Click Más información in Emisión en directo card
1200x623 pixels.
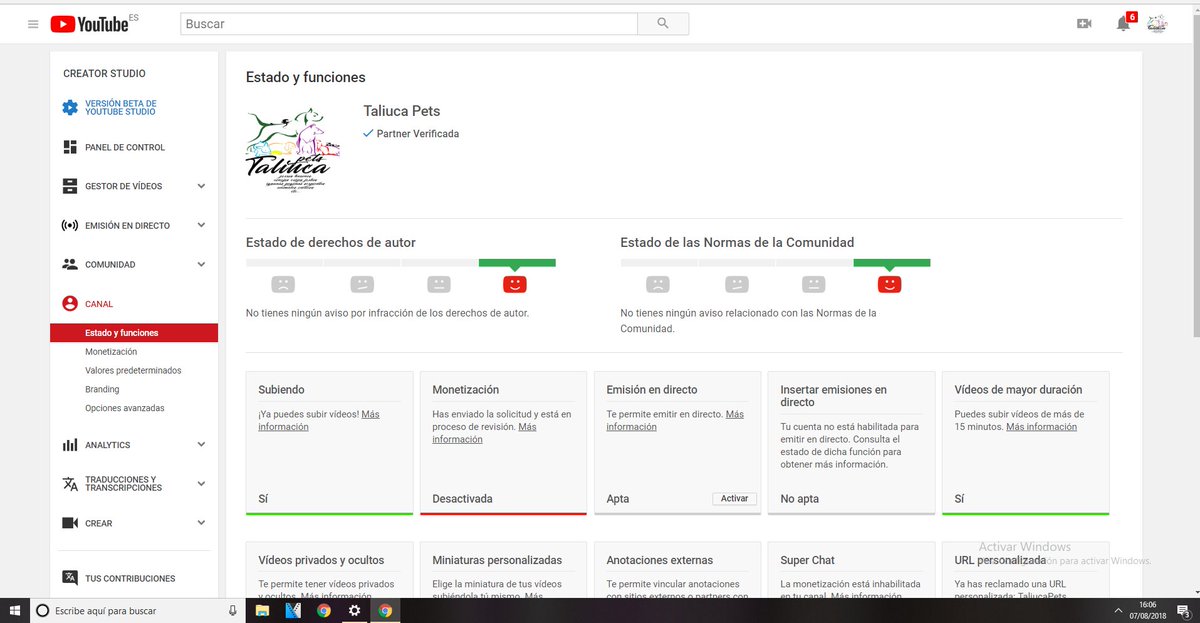tap(675, 420)
